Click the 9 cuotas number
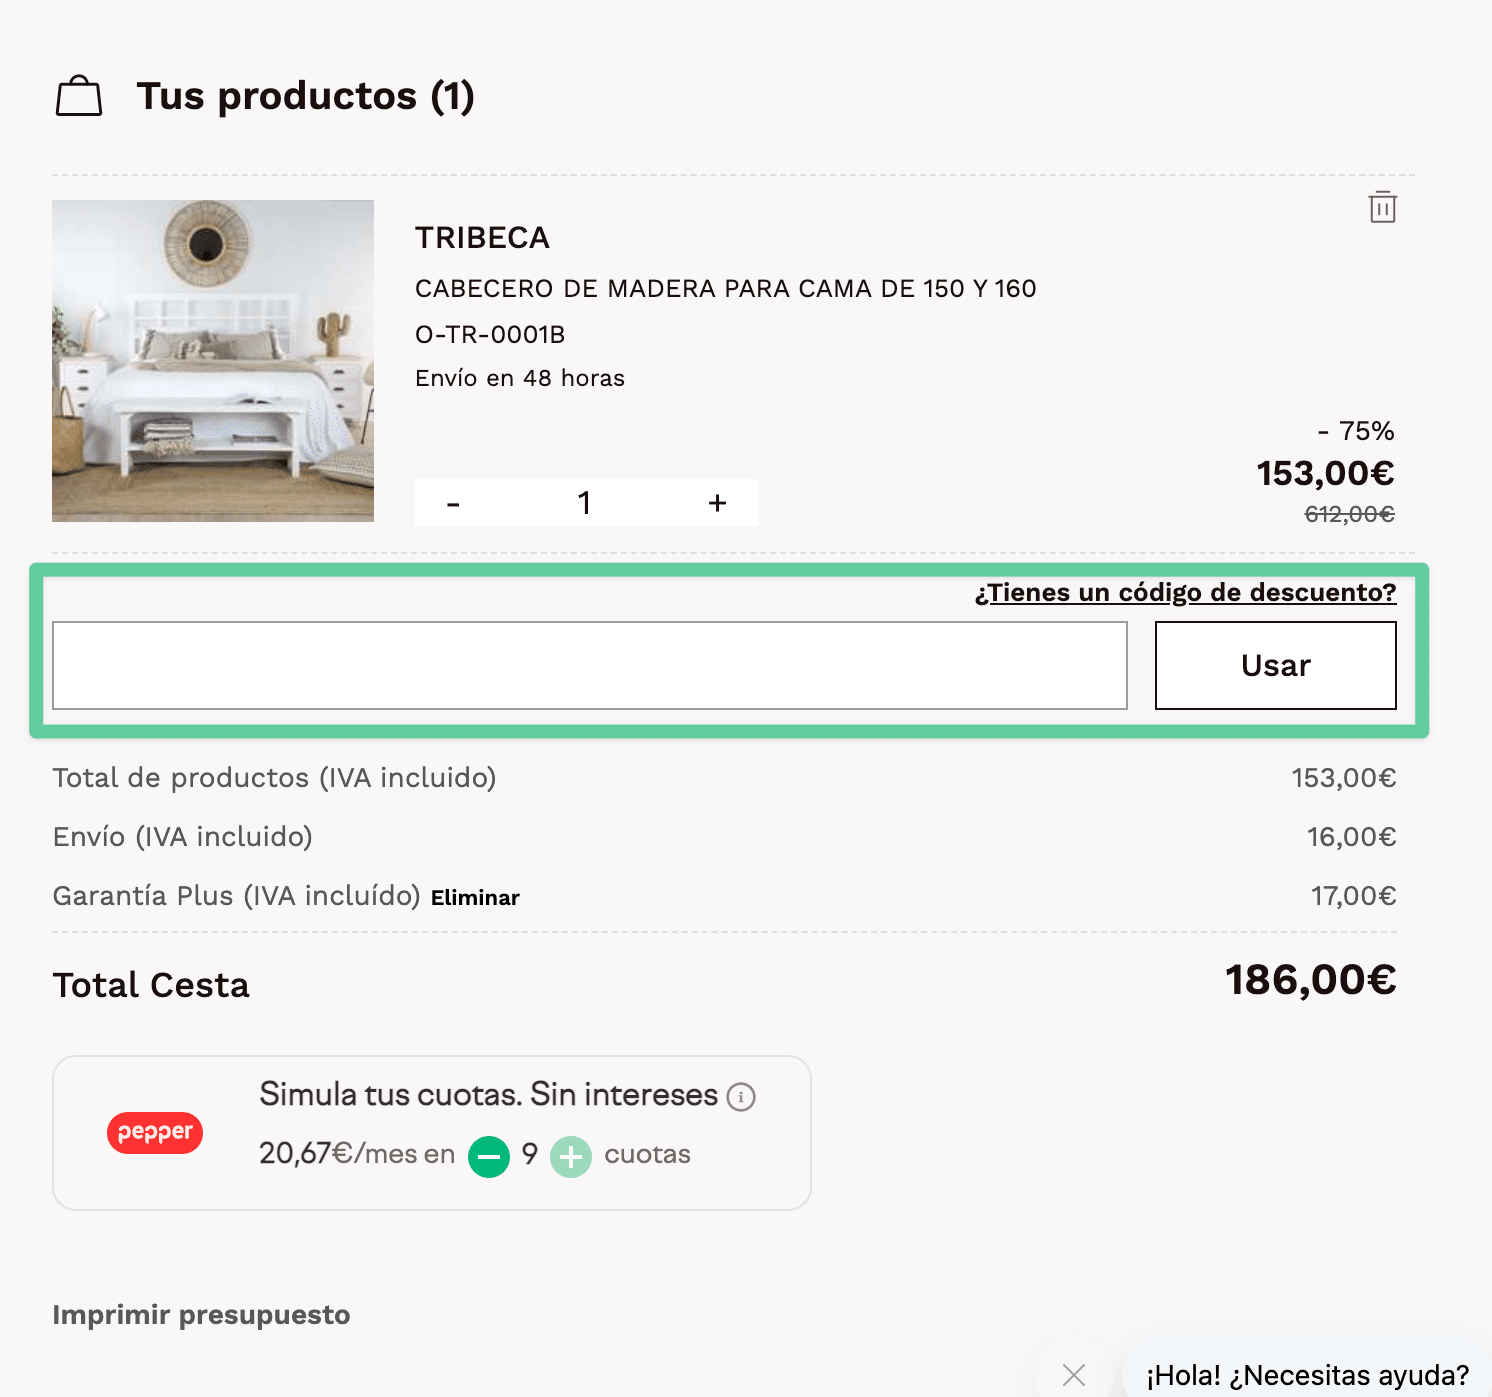 (529, 1155)
